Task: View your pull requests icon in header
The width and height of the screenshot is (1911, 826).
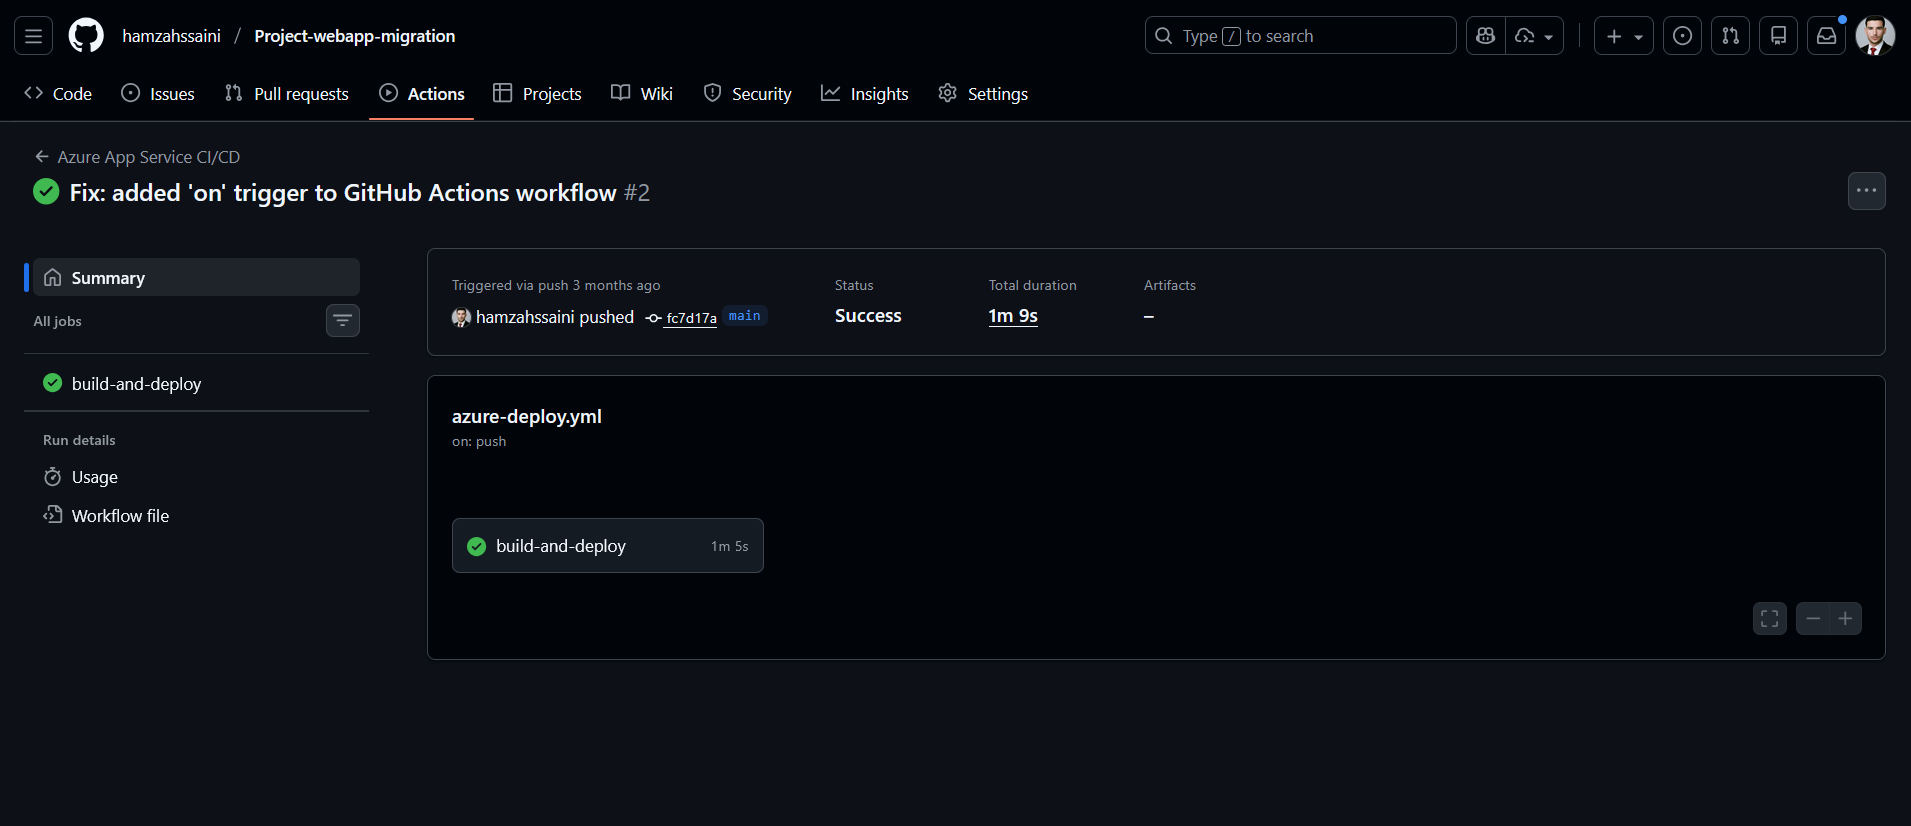Action: point(1731,36)
